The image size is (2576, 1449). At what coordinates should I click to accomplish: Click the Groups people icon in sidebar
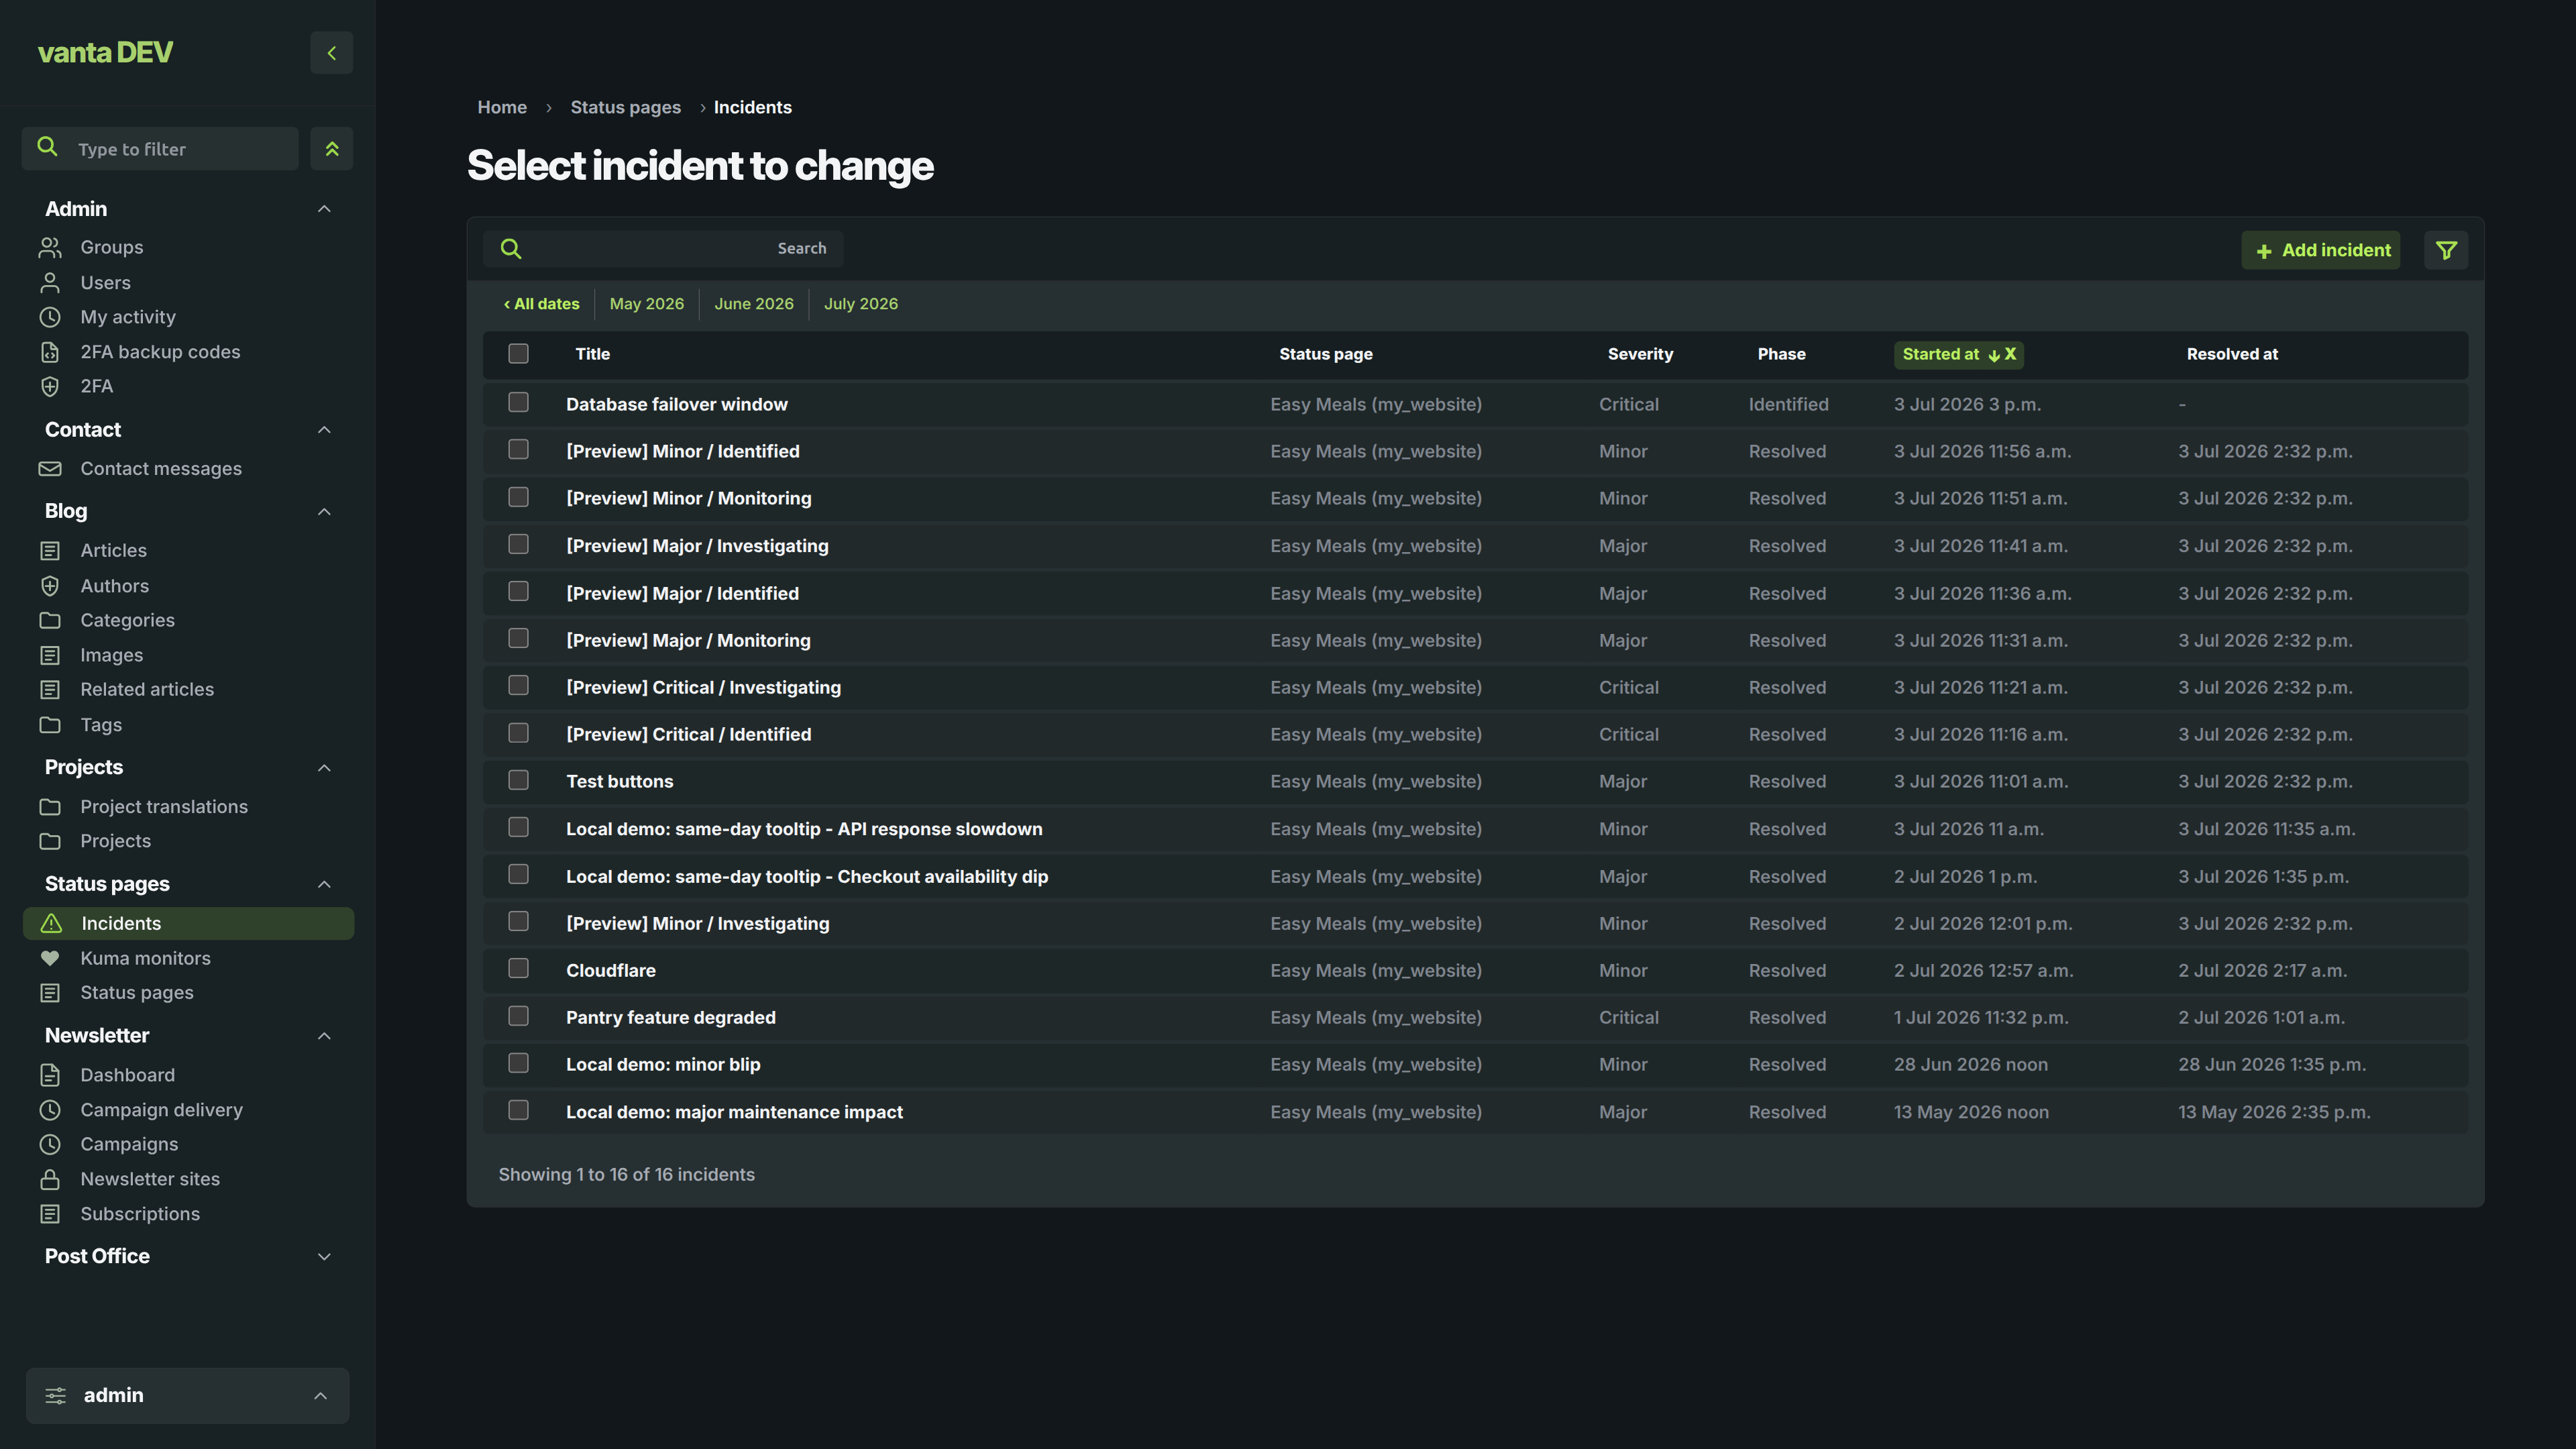coord(50,247)
